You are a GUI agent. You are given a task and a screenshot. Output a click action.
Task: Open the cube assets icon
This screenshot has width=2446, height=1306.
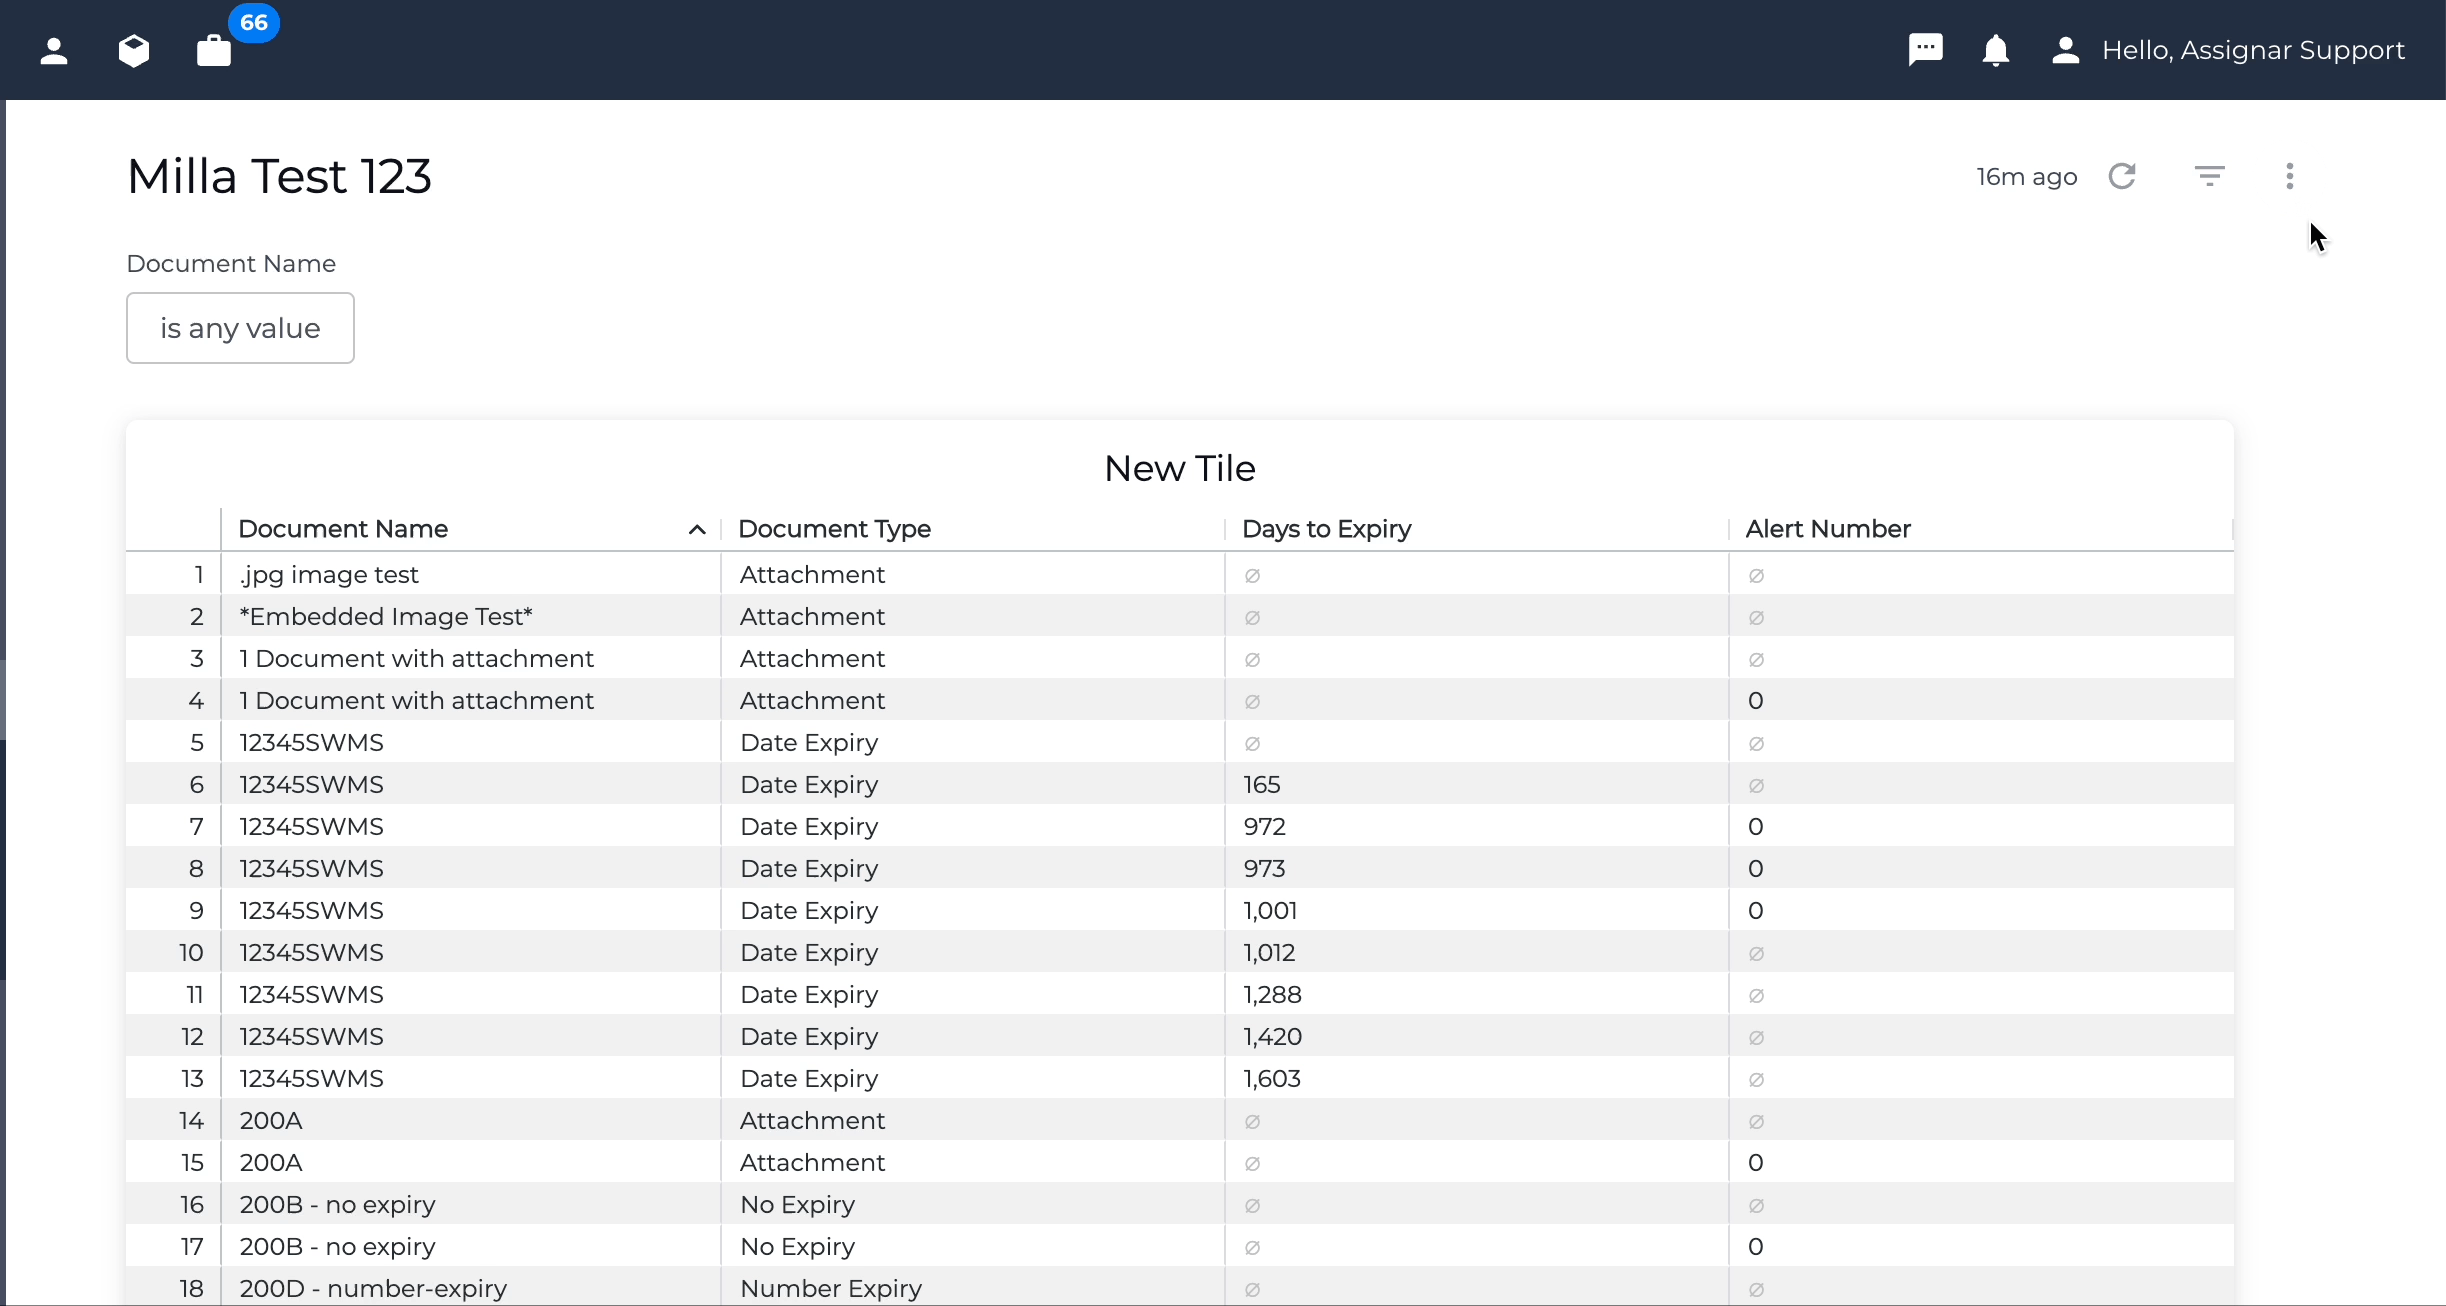(x=134, y=51)
